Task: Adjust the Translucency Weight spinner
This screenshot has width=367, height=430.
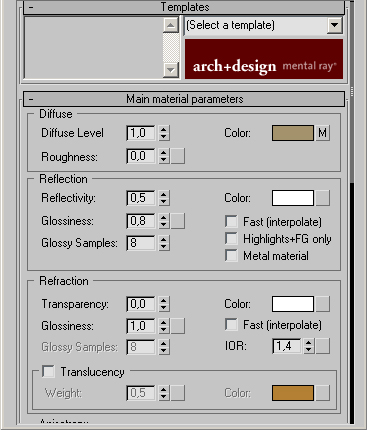Action: 164,393
